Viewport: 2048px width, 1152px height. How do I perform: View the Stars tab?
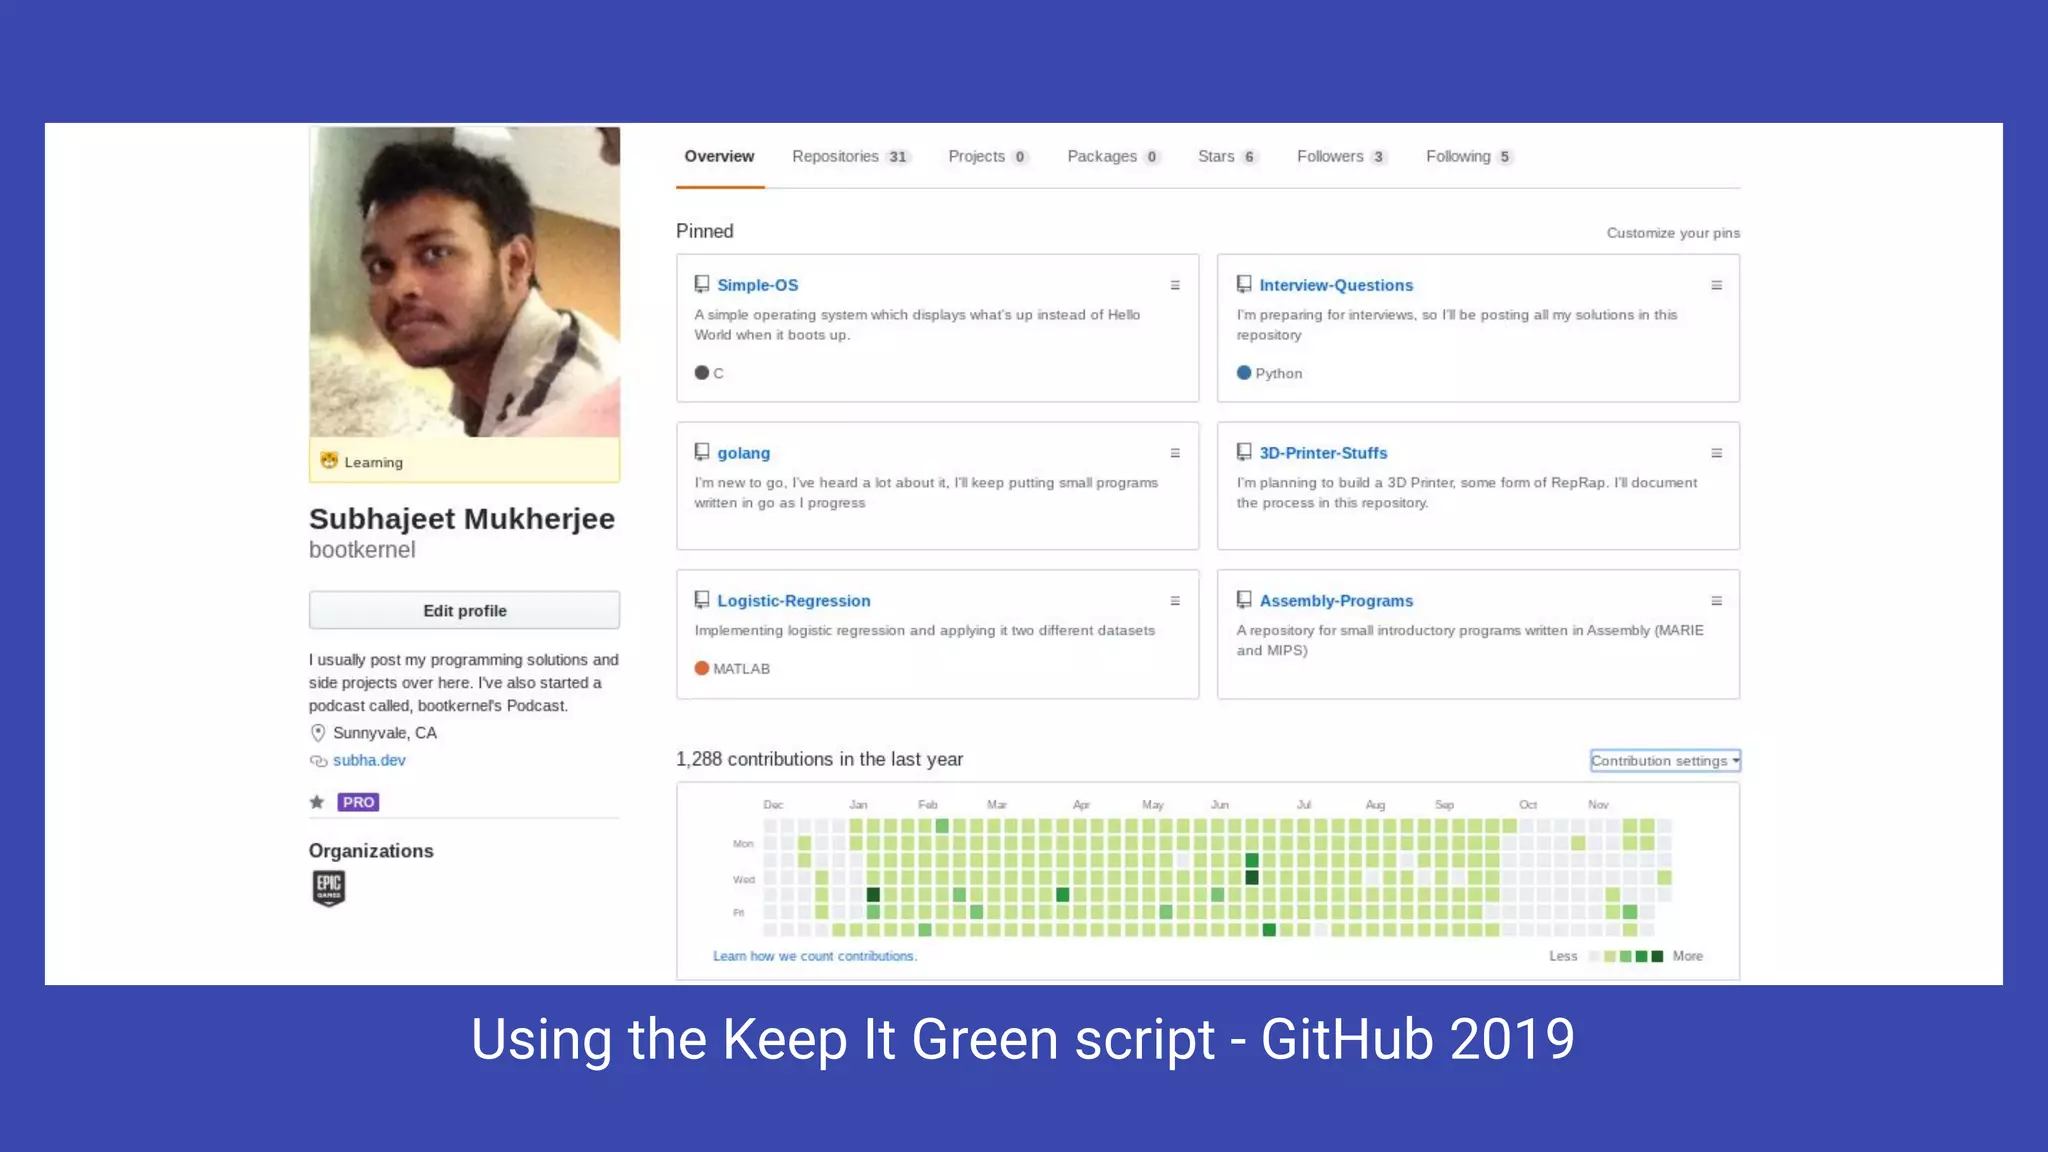click(x=1227, y=156)
